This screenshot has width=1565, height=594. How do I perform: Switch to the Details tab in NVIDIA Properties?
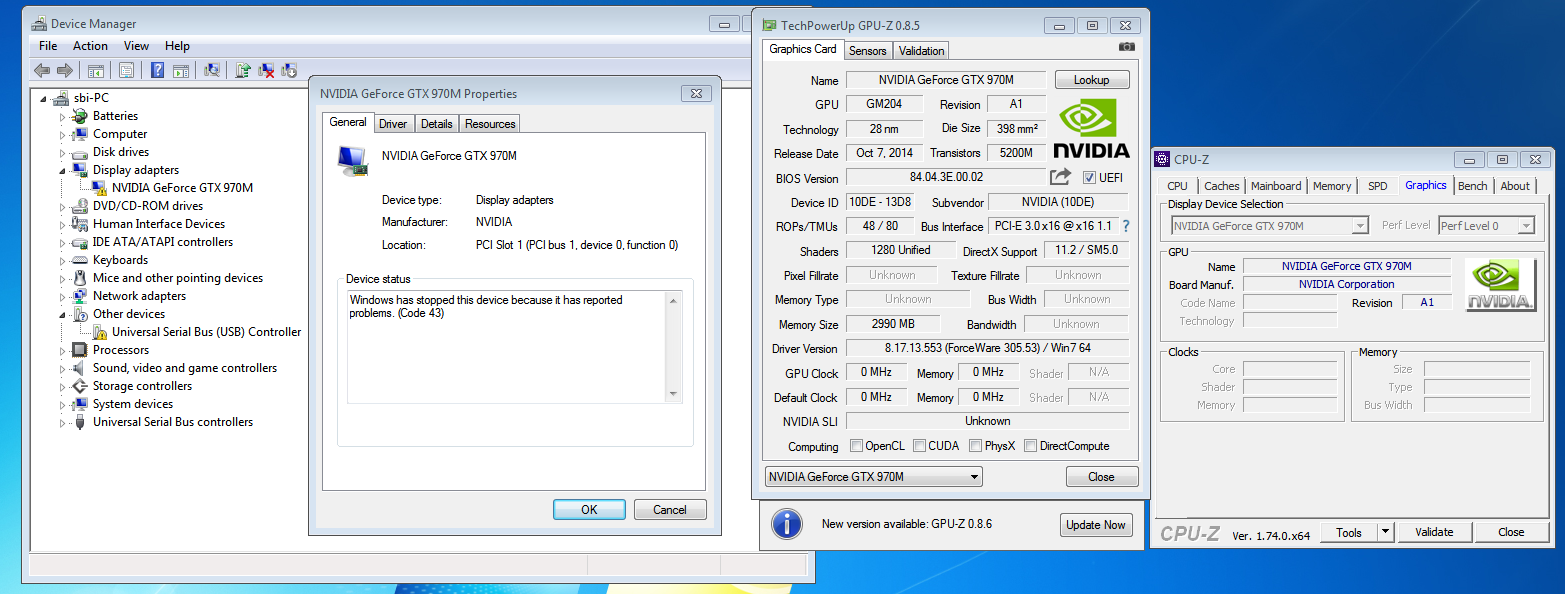point(436,124)
